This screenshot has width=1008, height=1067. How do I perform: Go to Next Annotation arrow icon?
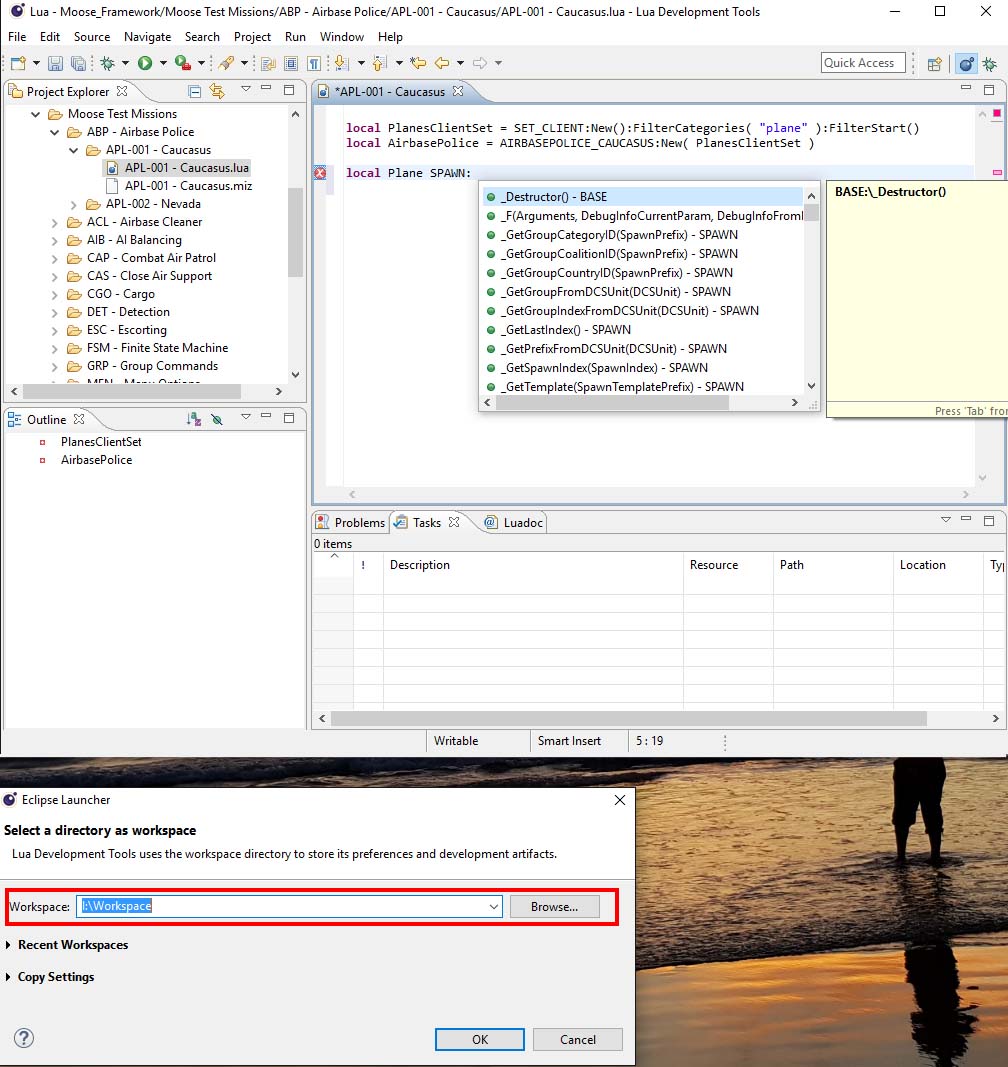[x=342, y=63]
